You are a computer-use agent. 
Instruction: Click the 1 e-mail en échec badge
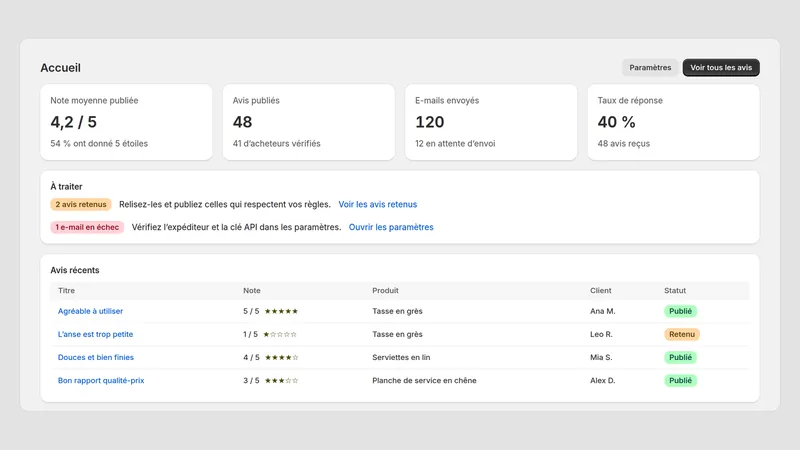click(87, 227)
